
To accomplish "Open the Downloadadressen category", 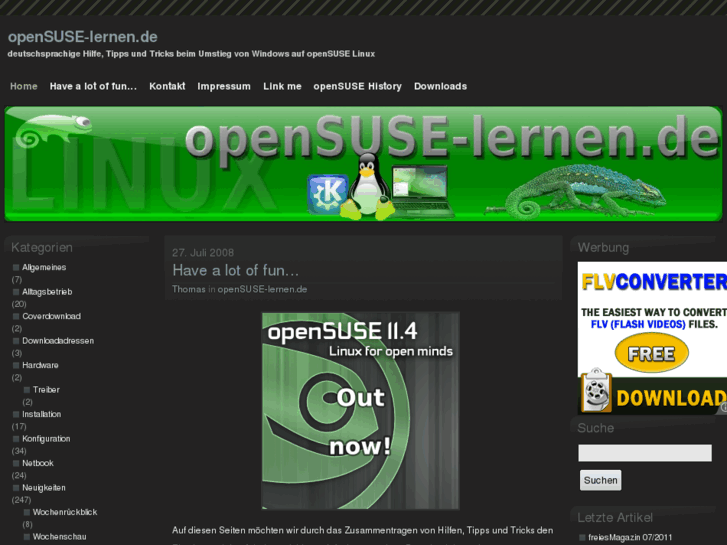I will pos(58,341).
